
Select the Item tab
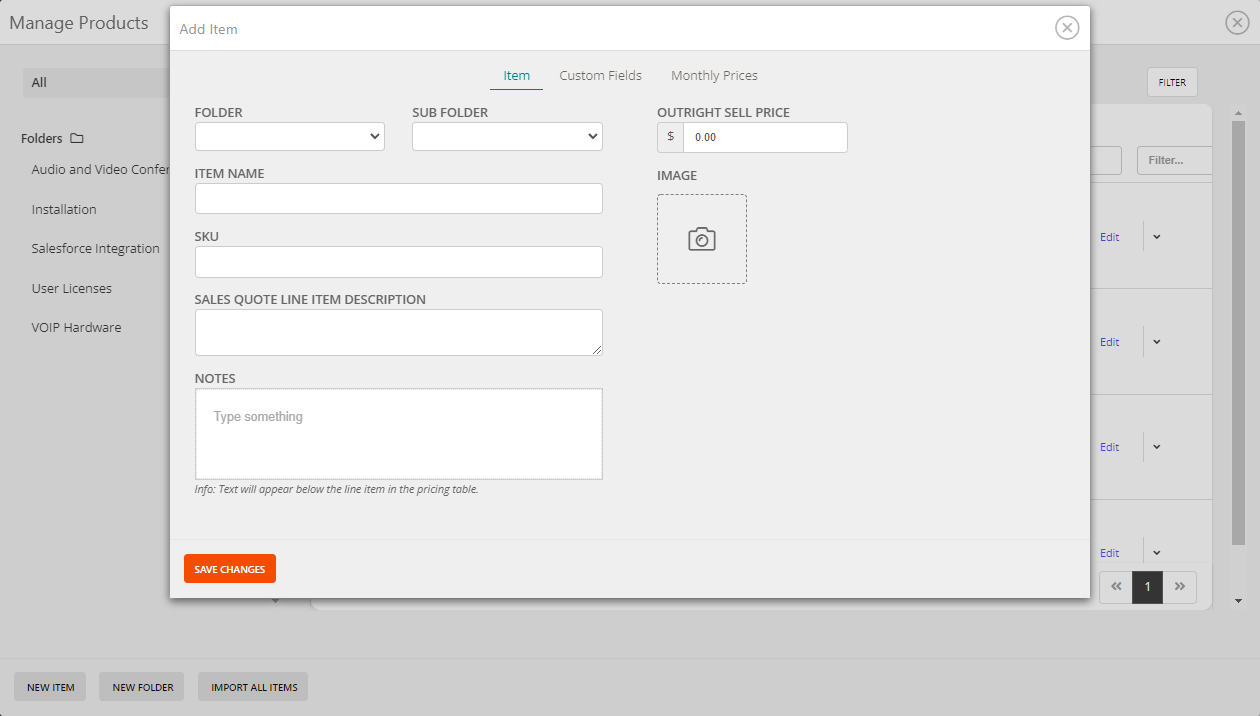[x=516, y=76]
